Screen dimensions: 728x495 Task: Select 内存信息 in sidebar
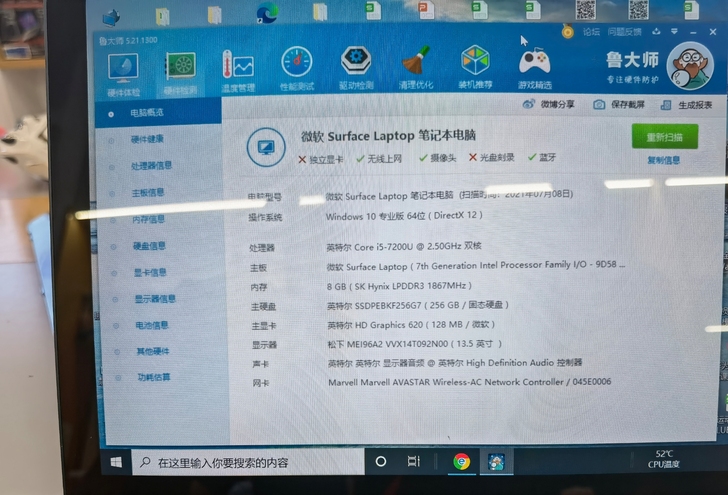149,219
